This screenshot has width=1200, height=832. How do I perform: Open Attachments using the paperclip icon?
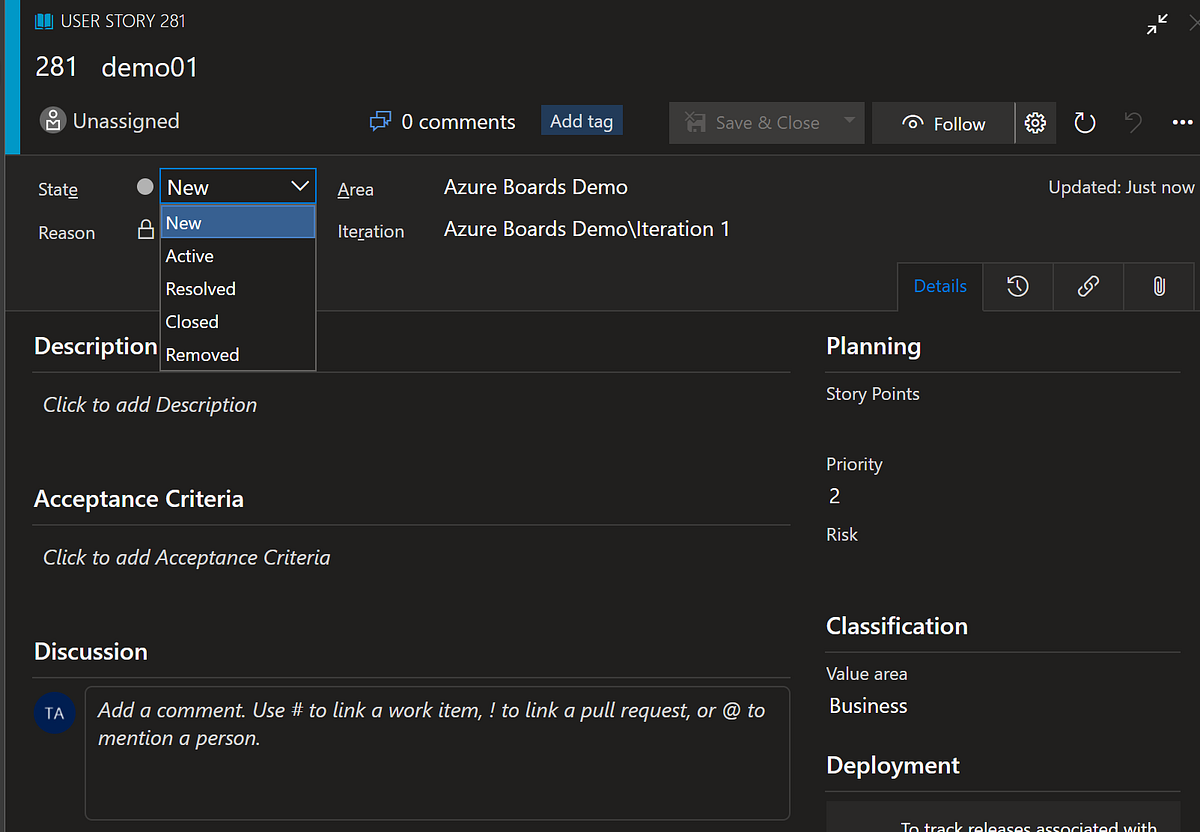click(1158, 286)
